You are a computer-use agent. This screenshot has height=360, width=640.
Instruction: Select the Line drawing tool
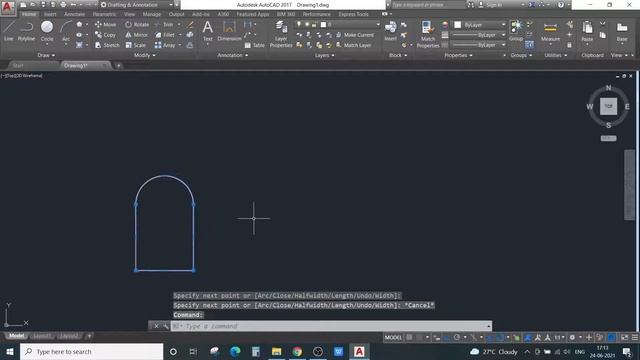9,31
